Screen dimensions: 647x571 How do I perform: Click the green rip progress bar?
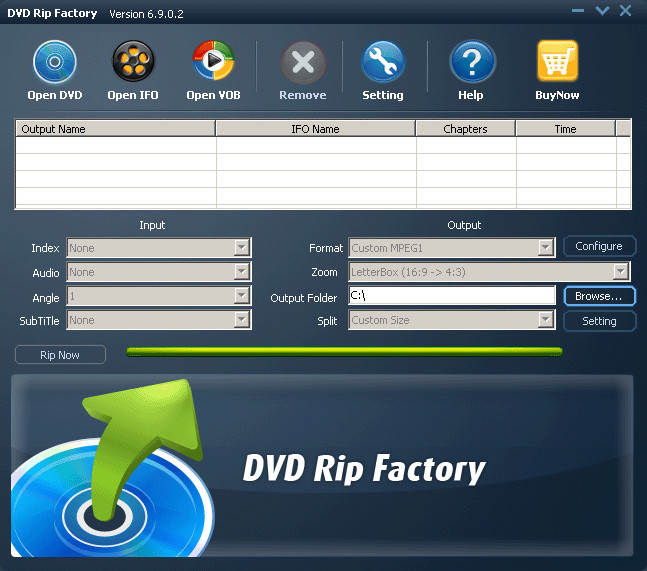(x=345, y=352)
